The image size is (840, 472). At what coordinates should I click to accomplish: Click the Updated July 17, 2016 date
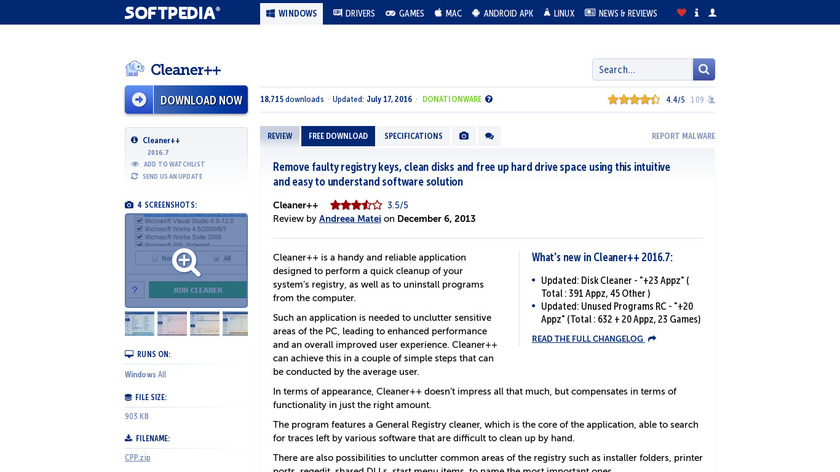(x=372, y=99)
